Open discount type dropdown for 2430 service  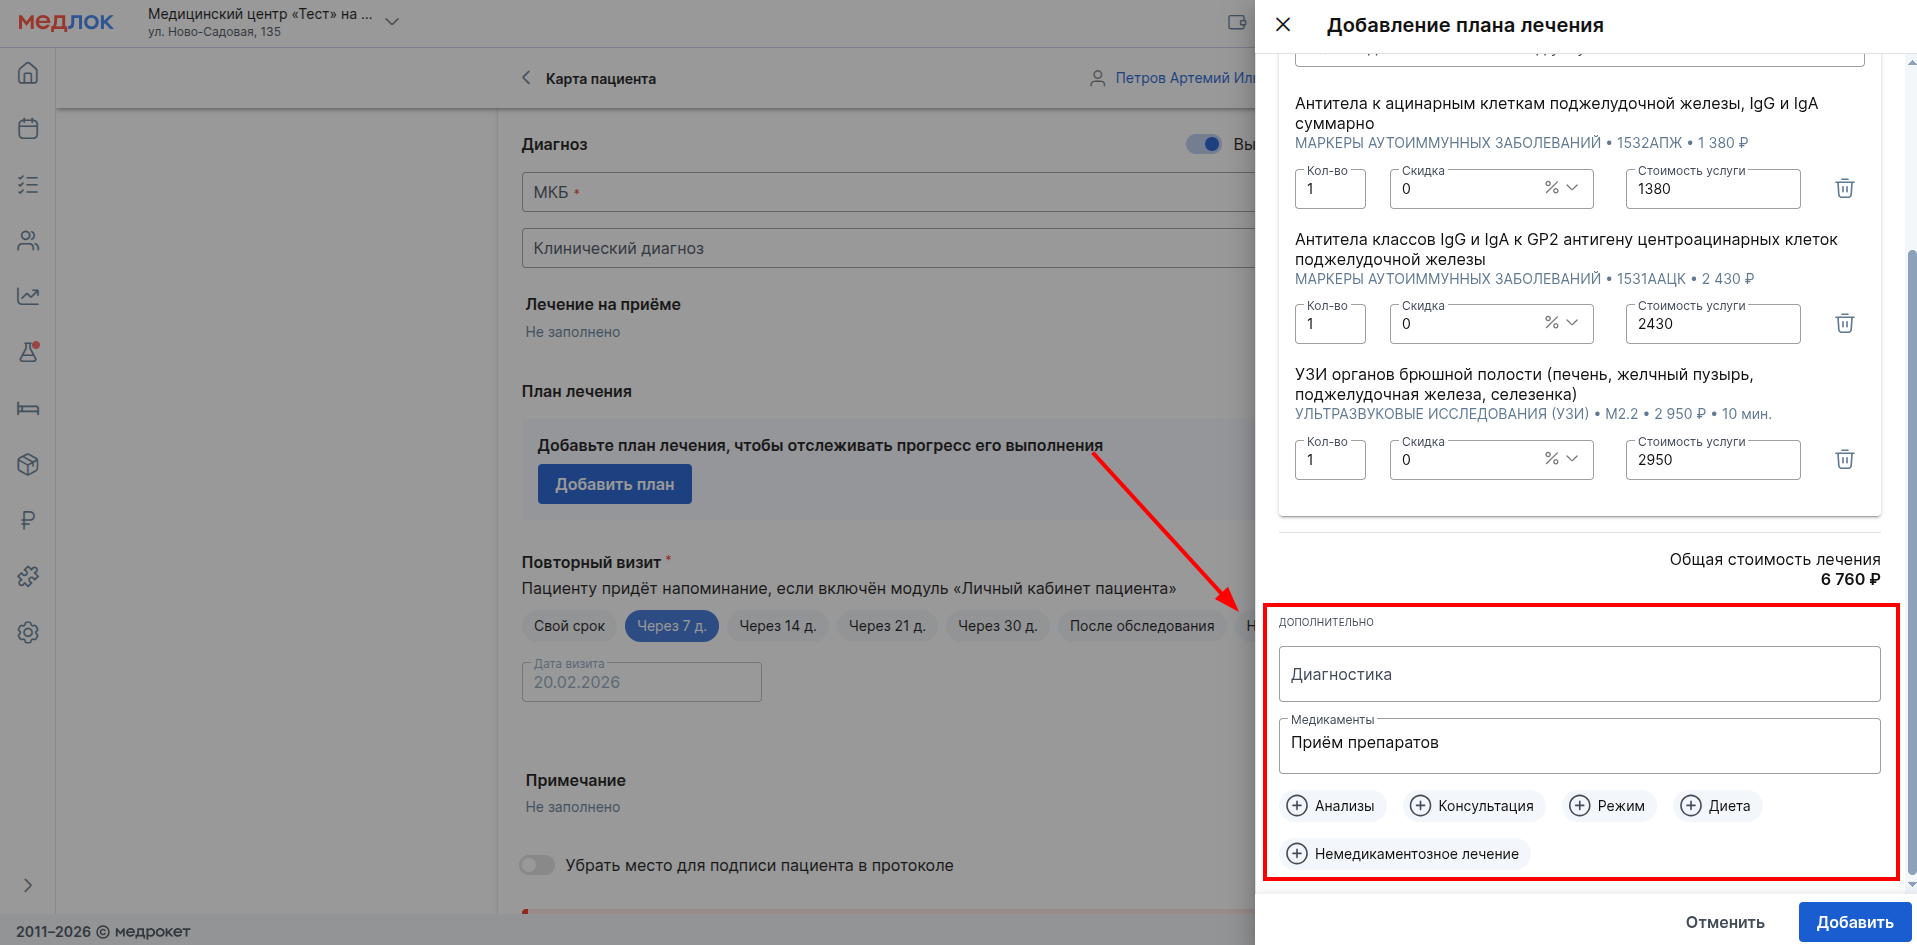1561,323
